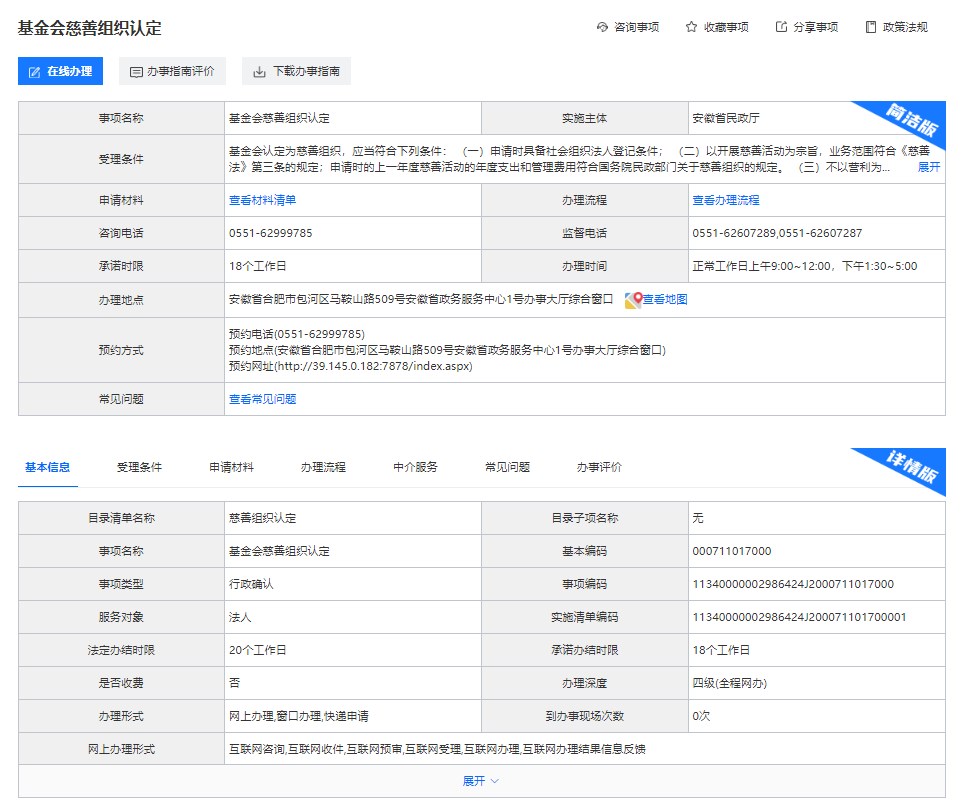Click the 政策法规 document icon
This screenshot has height=809, width=977.
[x=871, y=27]
